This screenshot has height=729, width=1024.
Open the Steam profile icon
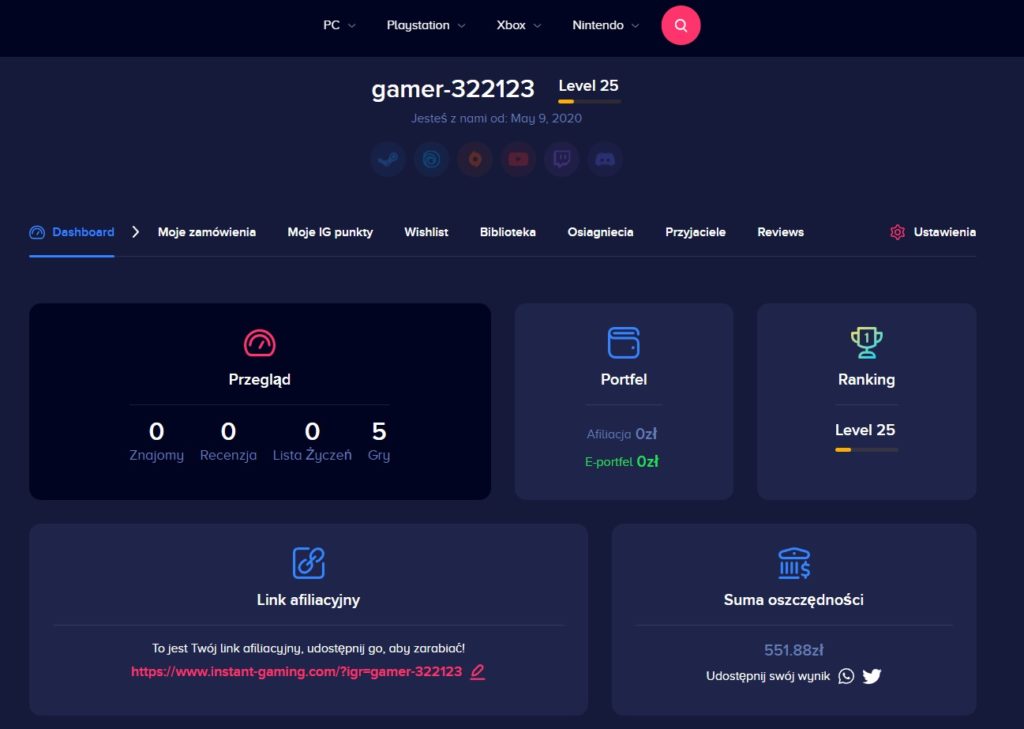click(x=388, y=159)
